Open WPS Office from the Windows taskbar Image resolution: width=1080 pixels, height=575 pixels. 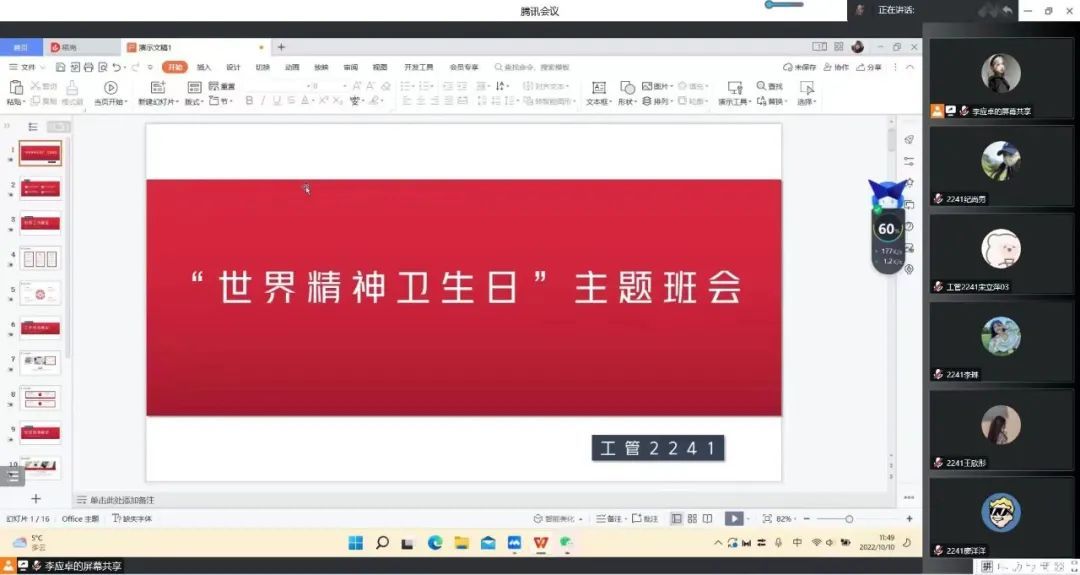pyautogui.click(x=541, y=543)
